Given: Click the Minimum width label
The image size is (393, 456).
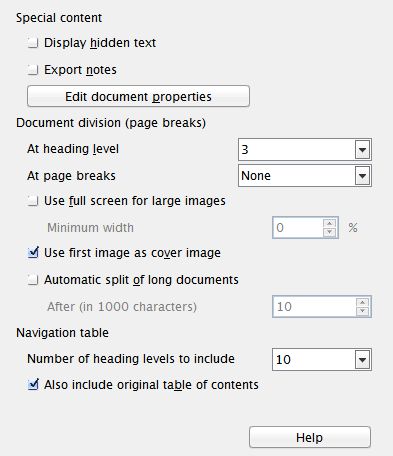Looking at the screenshot, I should pyautogui.click(x=90, y=228).
